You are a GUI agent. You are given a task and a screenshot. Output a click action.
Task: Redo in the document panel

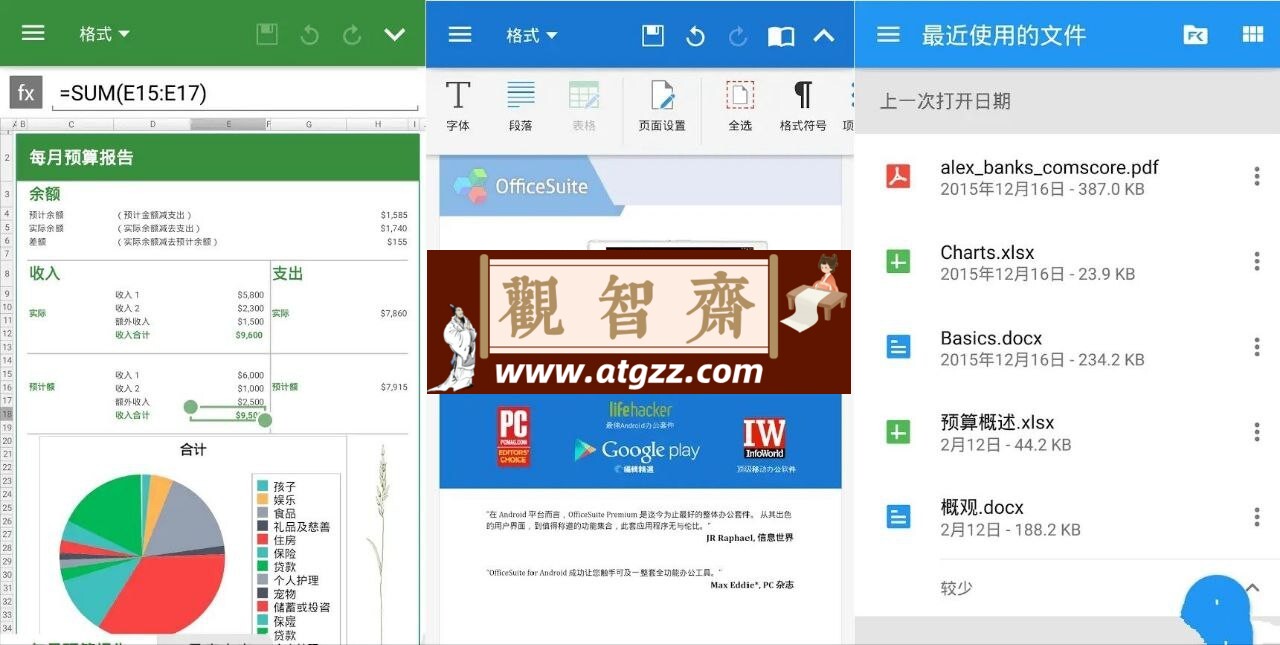coord(738,37)
